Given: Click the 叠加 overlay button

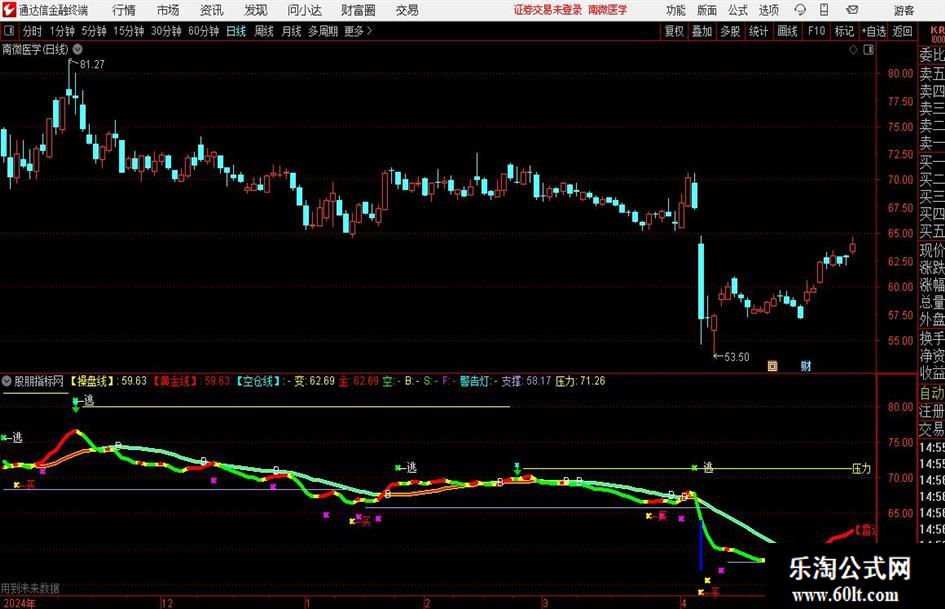Looking at the screenshot, I should (702, 31).
